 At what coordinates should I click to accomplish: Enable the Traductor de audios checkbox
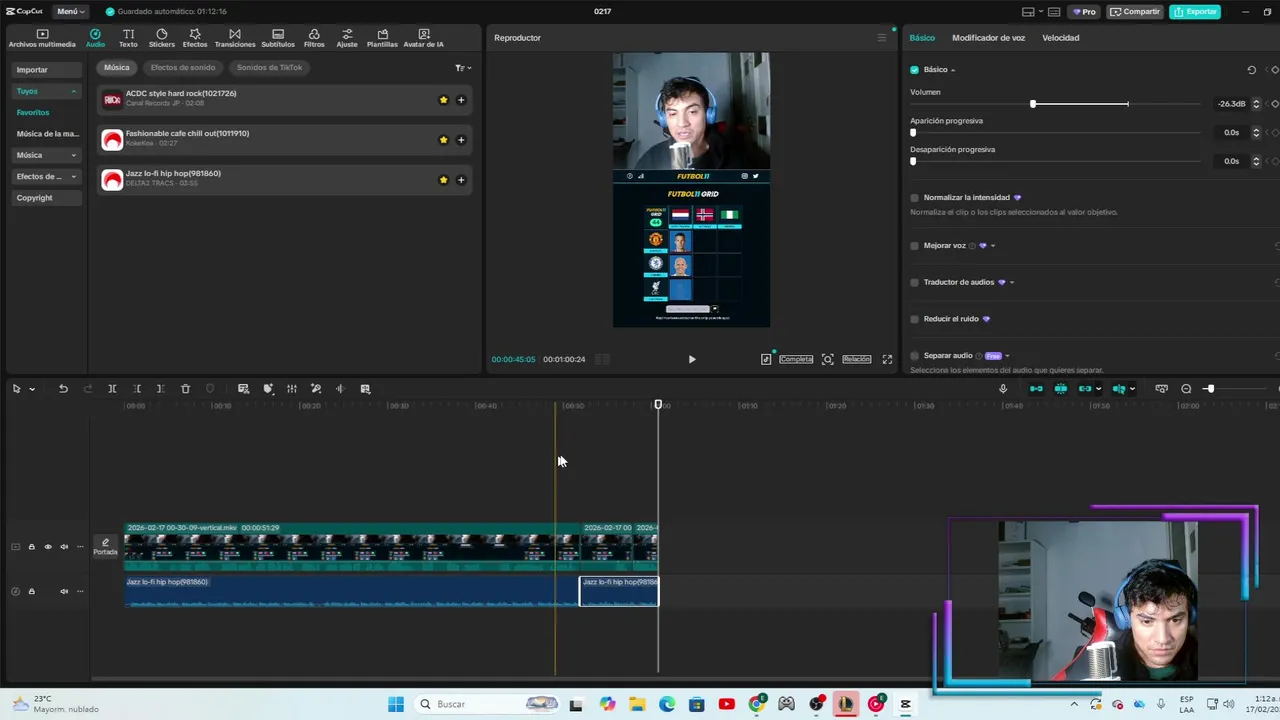click(914, 282)
